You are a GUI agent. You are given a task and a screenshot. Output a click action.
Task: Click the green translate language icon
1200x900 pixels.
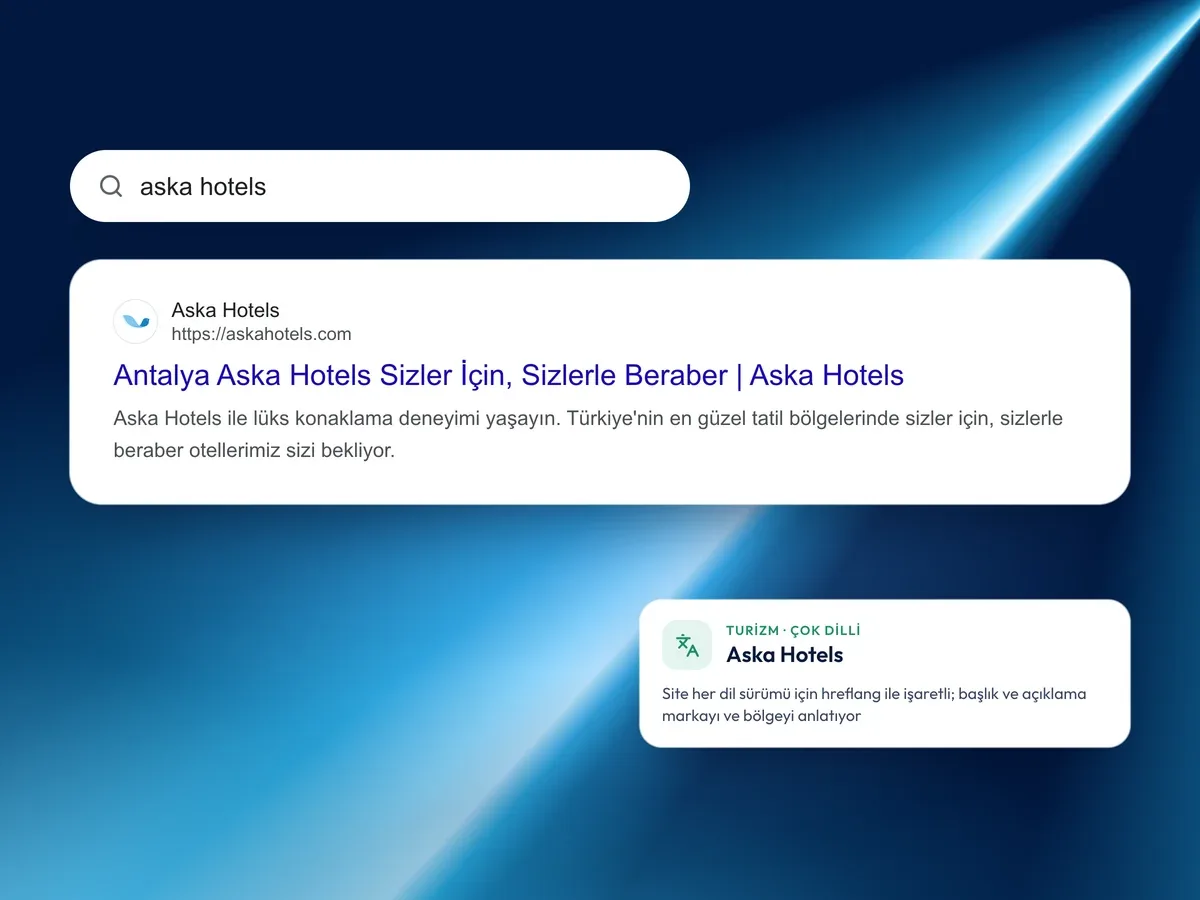687,645
